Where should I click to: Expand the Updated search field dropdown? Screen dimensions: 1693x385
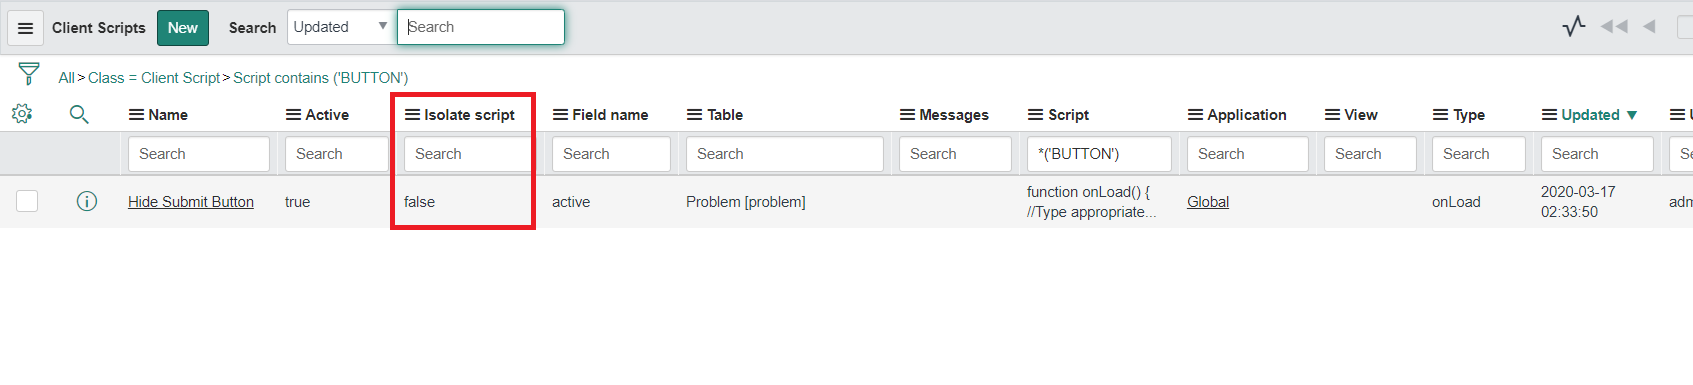tap(340, 27)
